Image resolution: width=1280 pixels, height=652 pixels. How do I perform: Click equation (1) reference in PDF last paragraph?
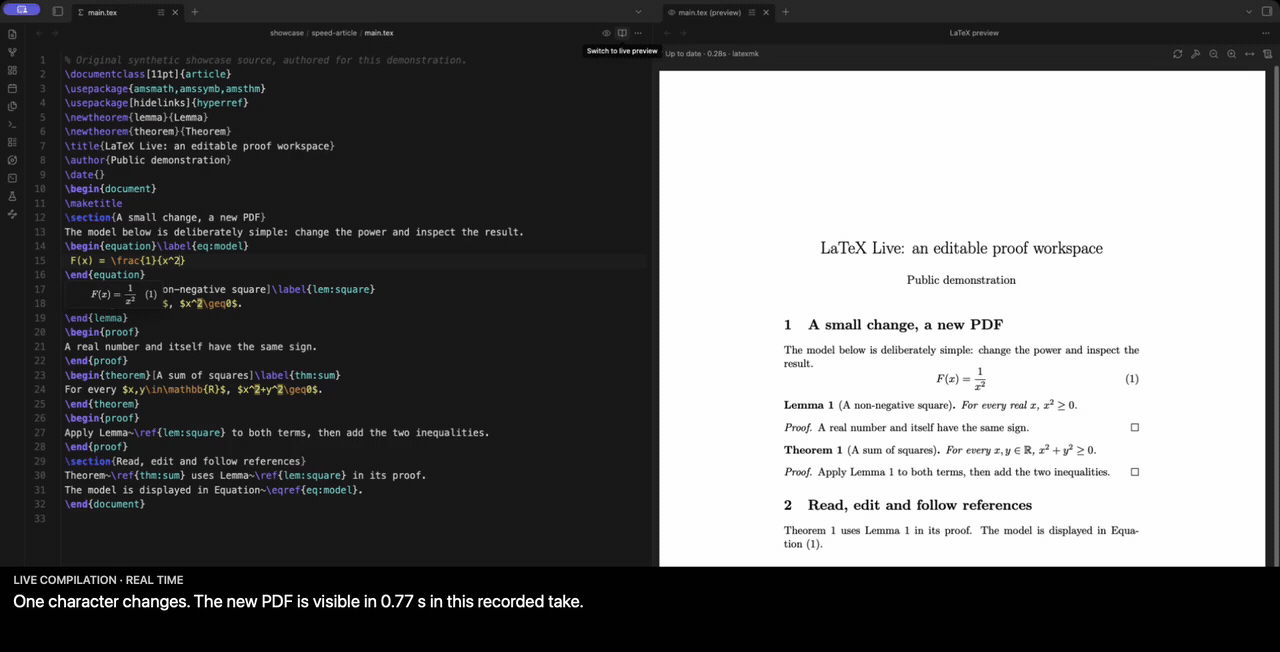[x=814, y=544]
